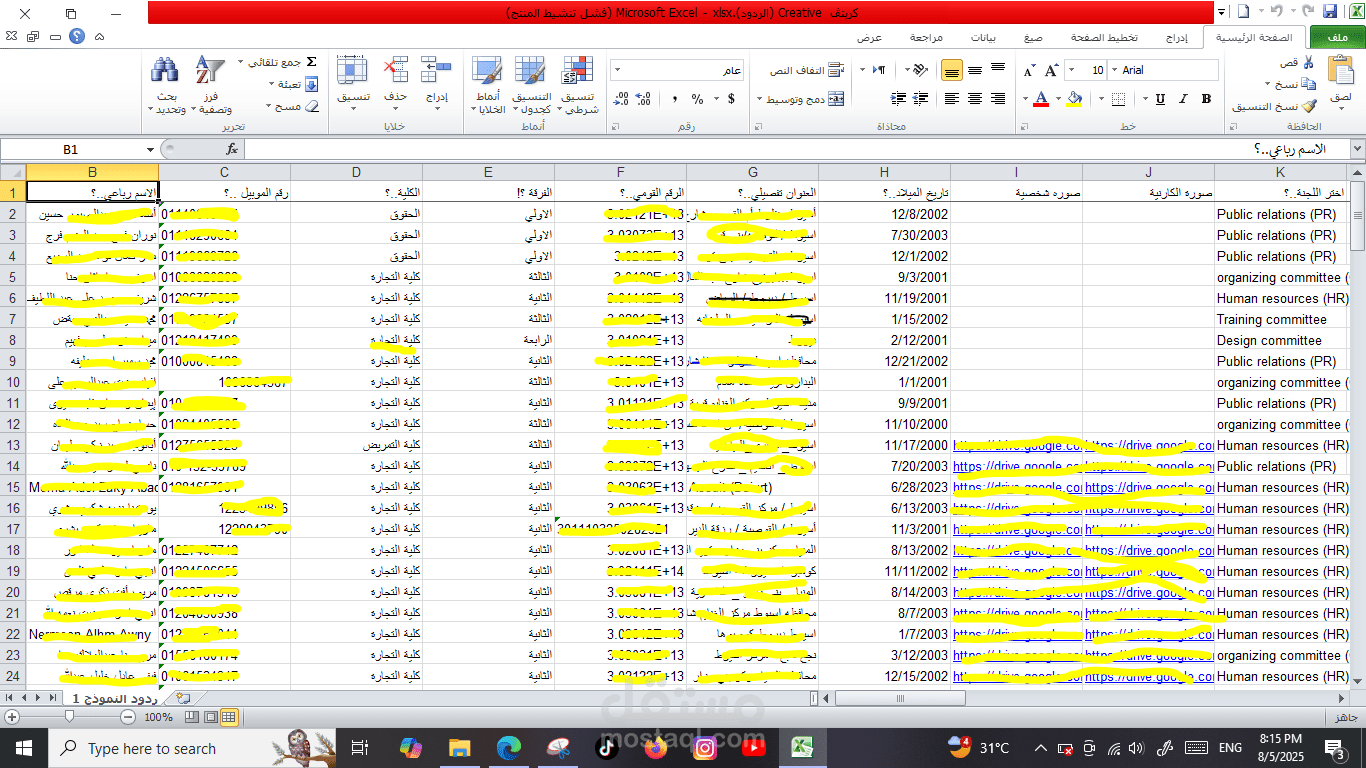This screenshot has width=1366, height=768.
Task: Open the Data ribbon tab (بيانات)
Action: pos(983,37)
